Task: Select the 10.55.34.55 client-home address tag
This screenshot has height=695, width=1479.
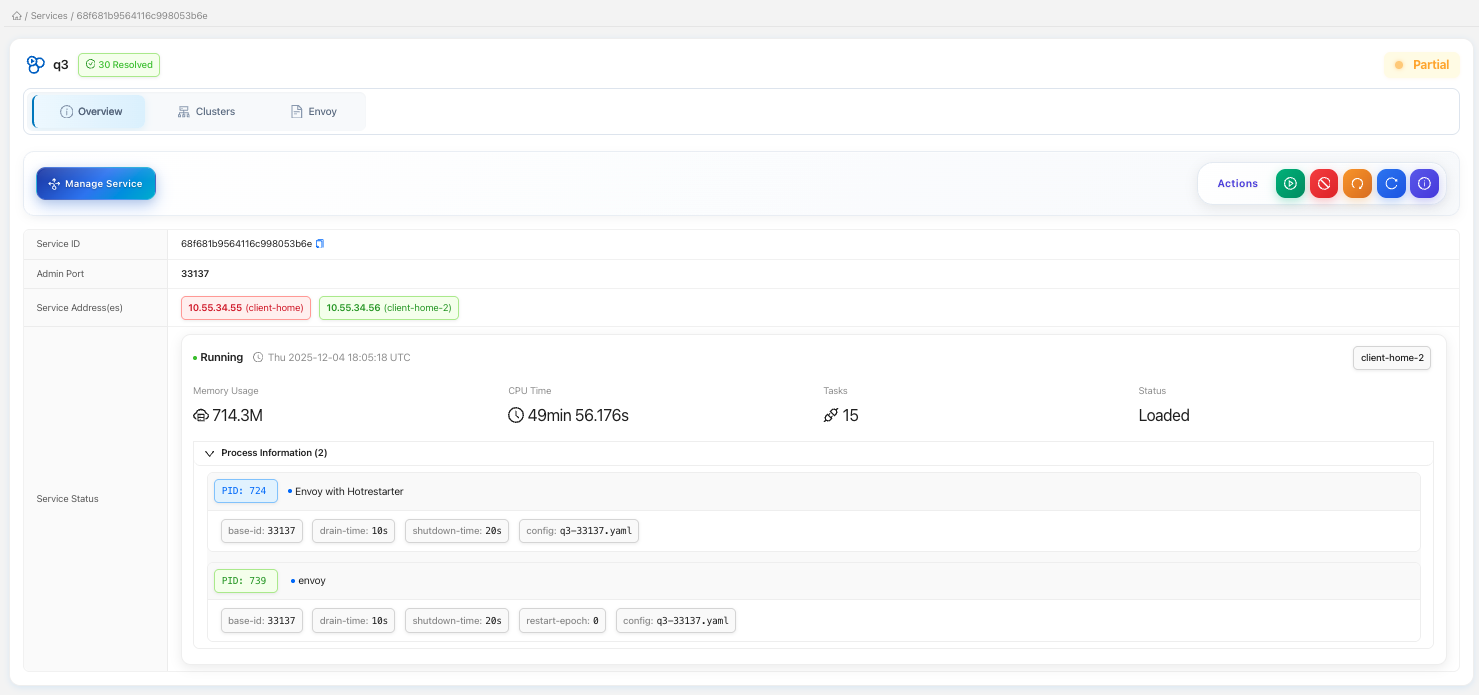Action: tap(246, 308)
